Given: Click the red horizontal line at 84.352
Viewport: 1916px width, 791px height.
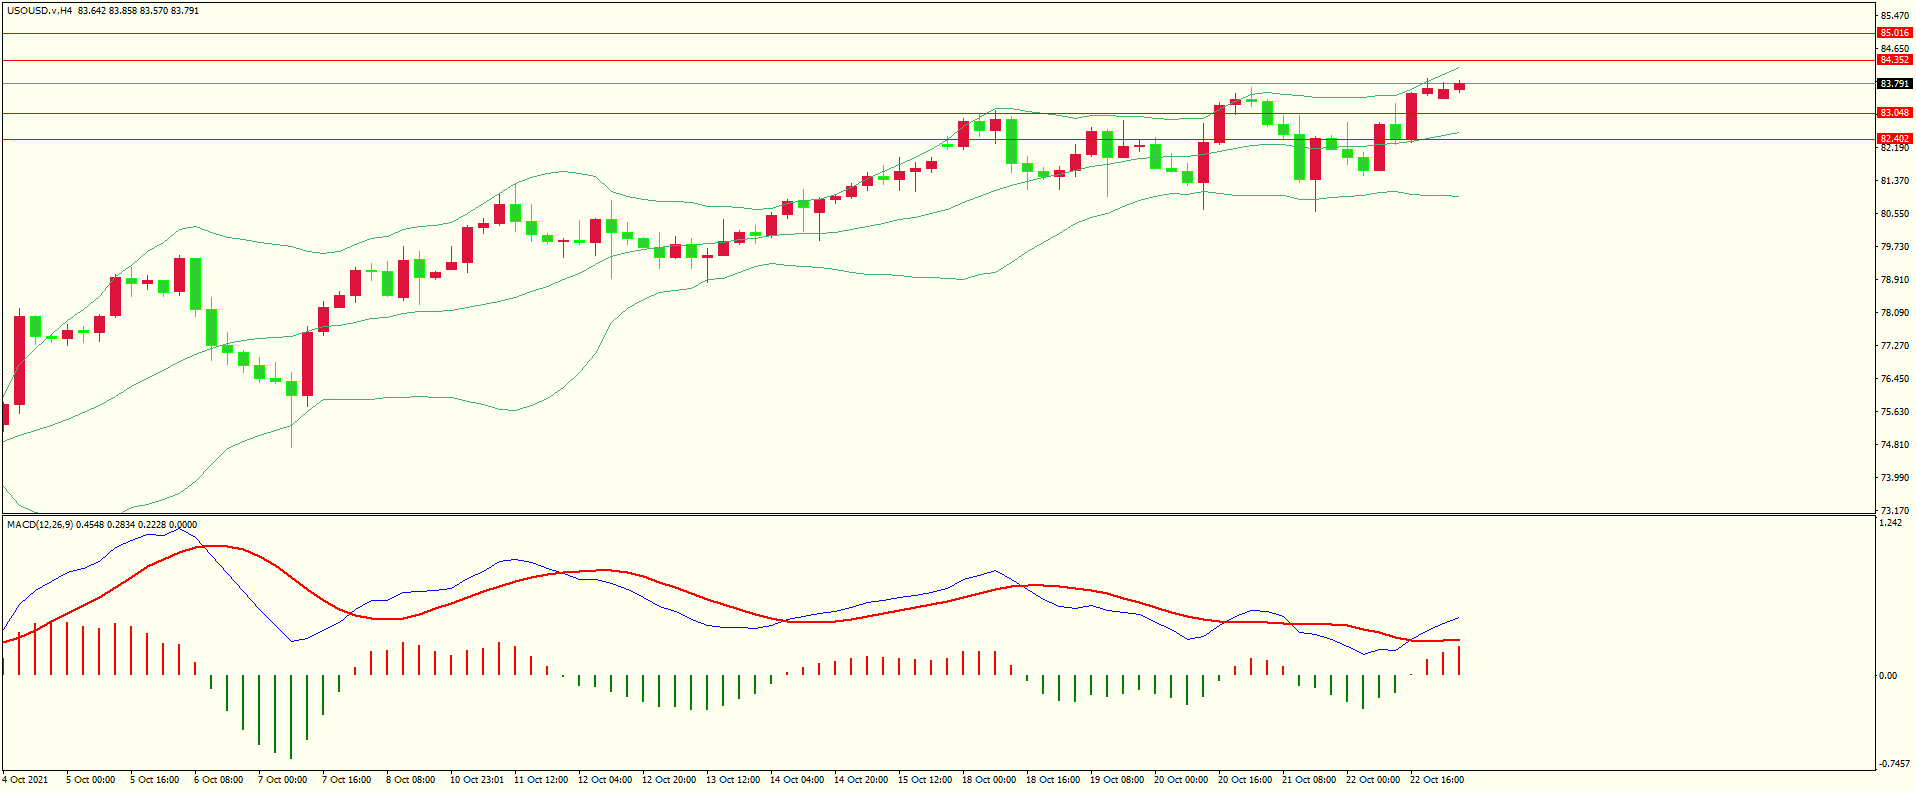Looking at the screenshot, I should [900, 61].
